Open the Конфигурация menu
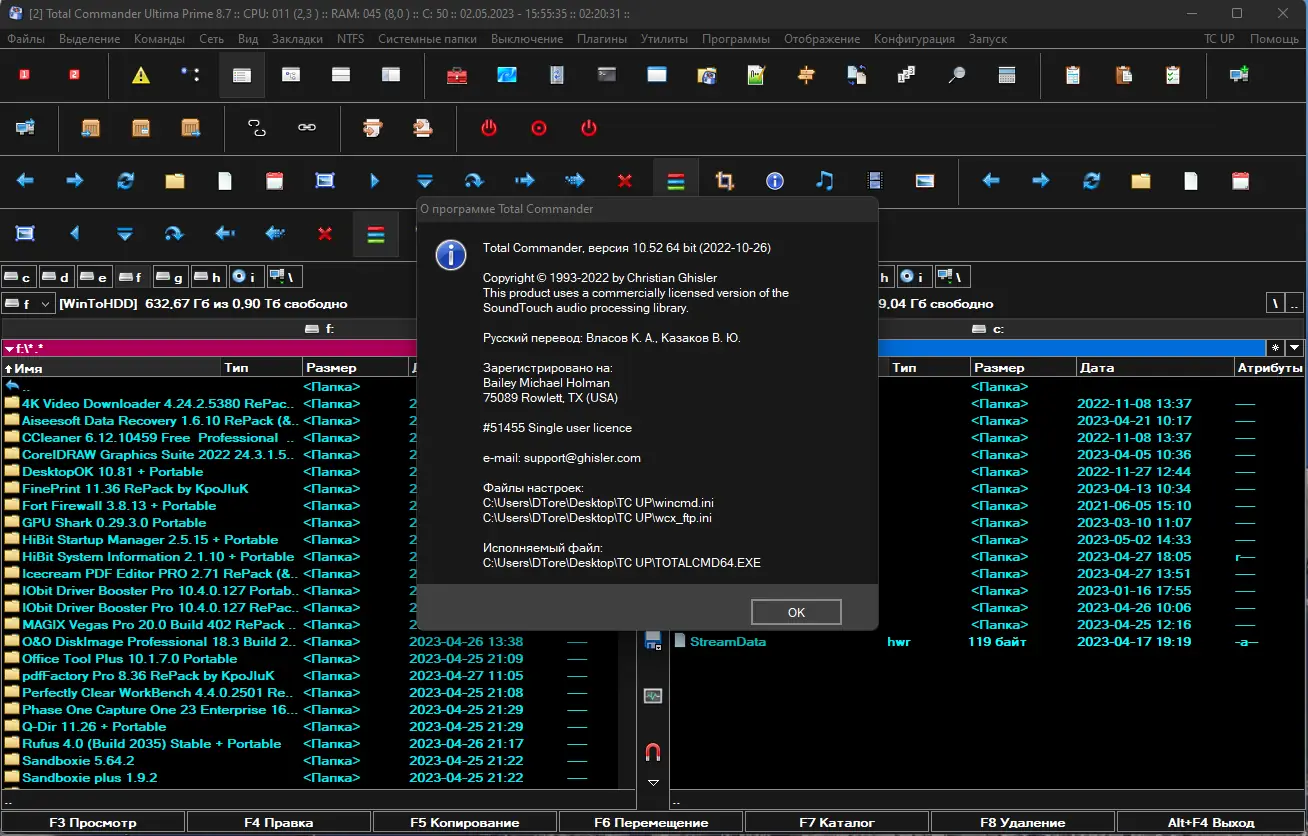Image resolution: width=1308 pixels, height=836 pixels. tap(914, 39)
